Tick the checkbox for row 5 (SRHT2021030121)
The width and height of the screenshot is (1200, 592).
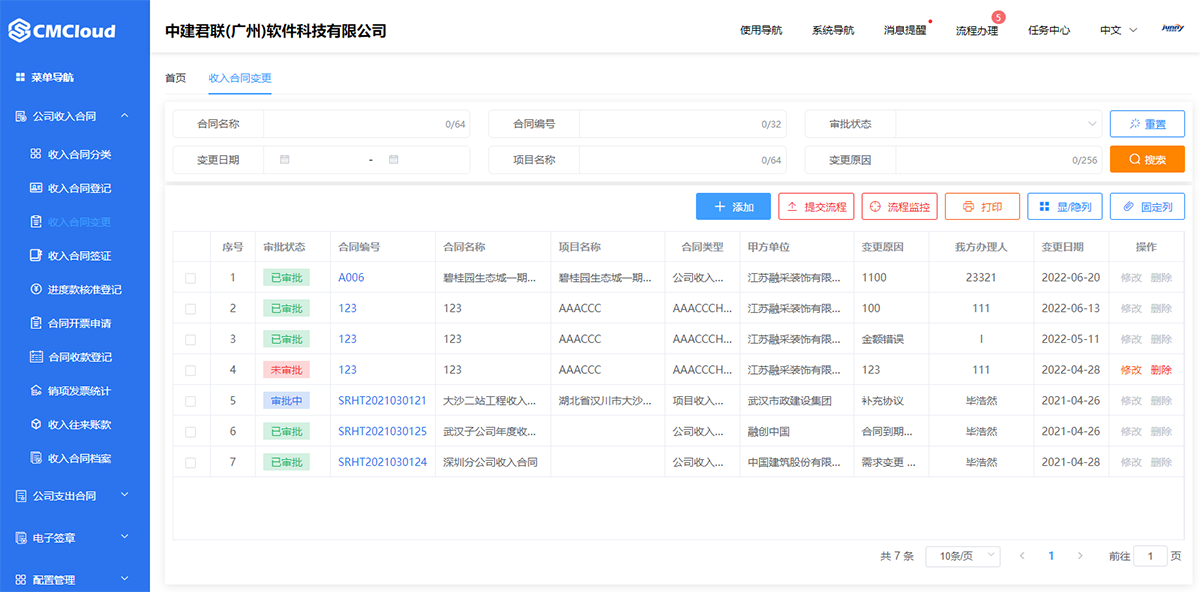coord(191,401)
